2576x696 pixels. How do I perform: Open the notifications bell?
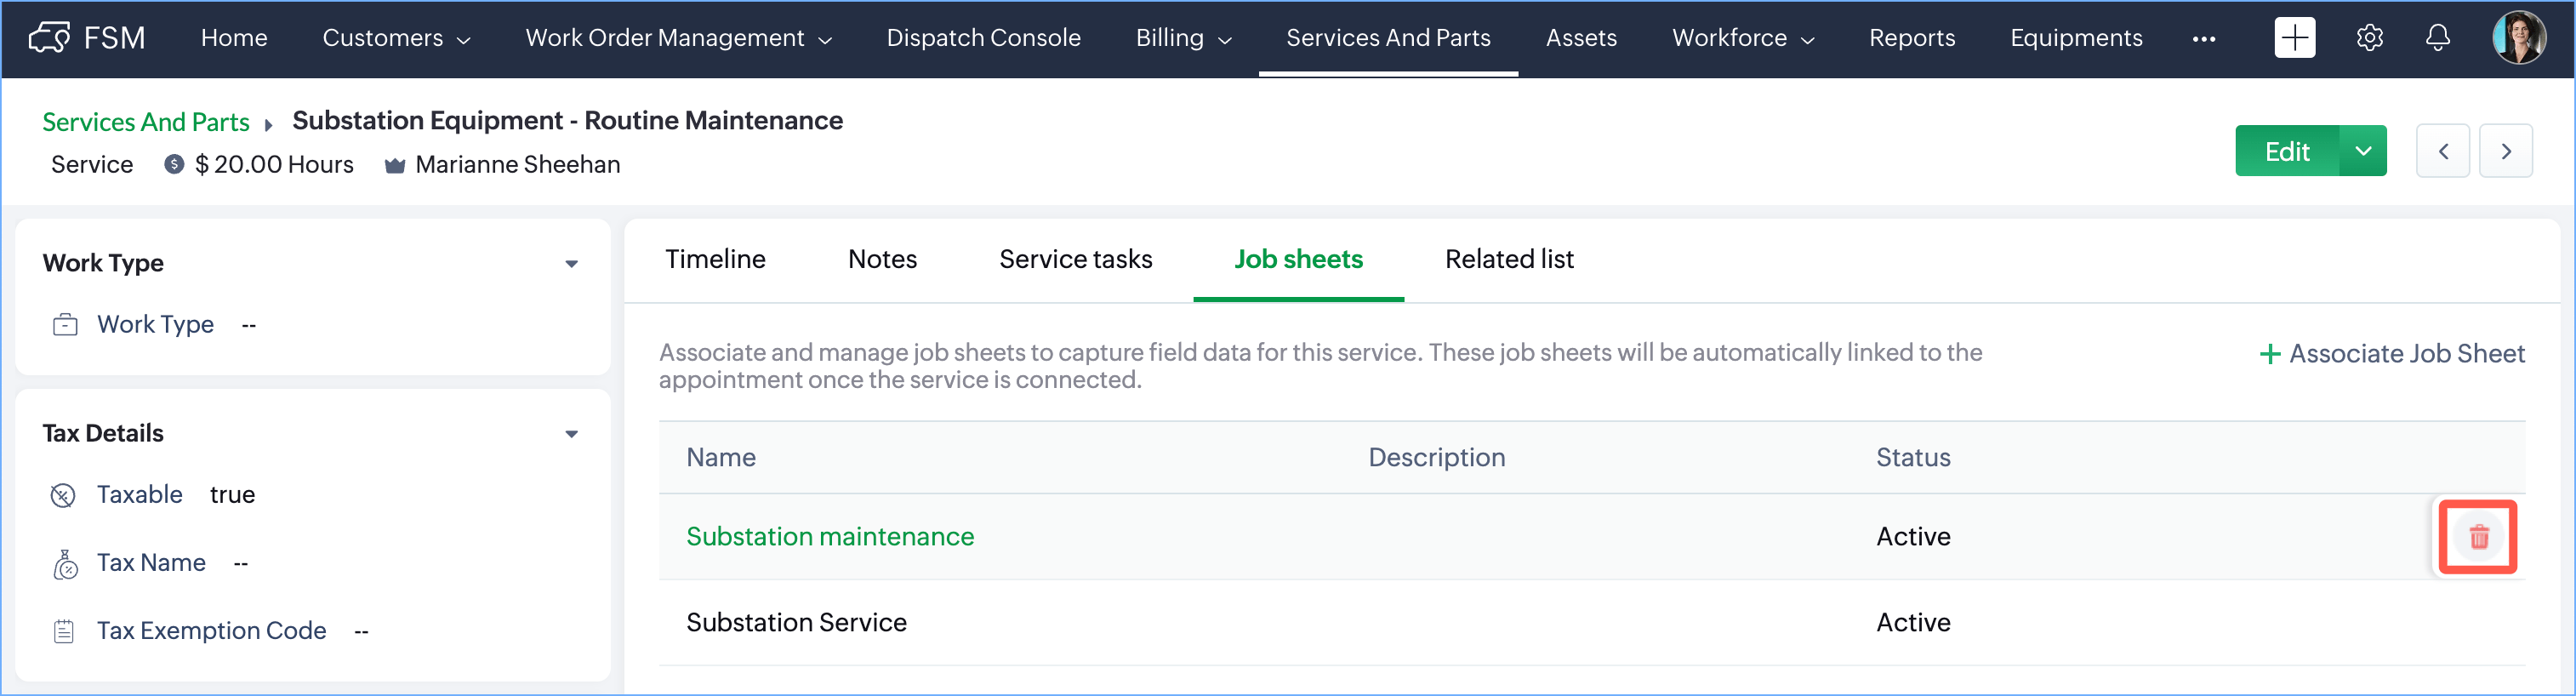coord(2438,38)
